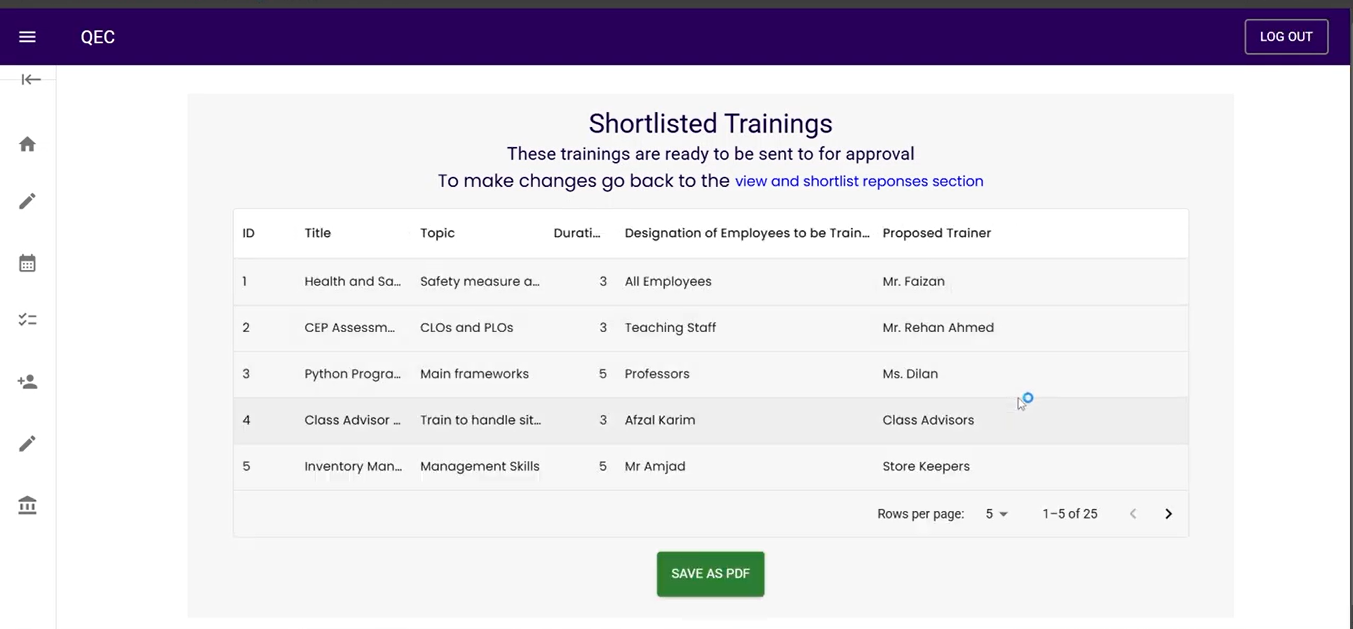The width and height of the screenshot is (1353, 629).
Task: Click the Title column header
Action: pyautogui.click(x=317, y=233)
